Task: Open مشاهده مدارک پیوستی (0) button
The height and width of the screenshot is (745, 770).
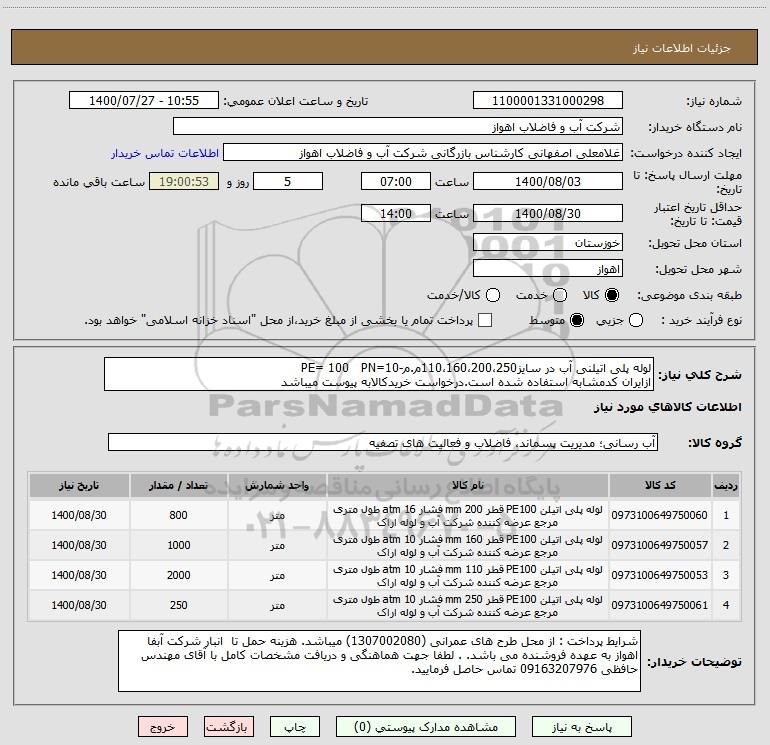Action: 426,727
